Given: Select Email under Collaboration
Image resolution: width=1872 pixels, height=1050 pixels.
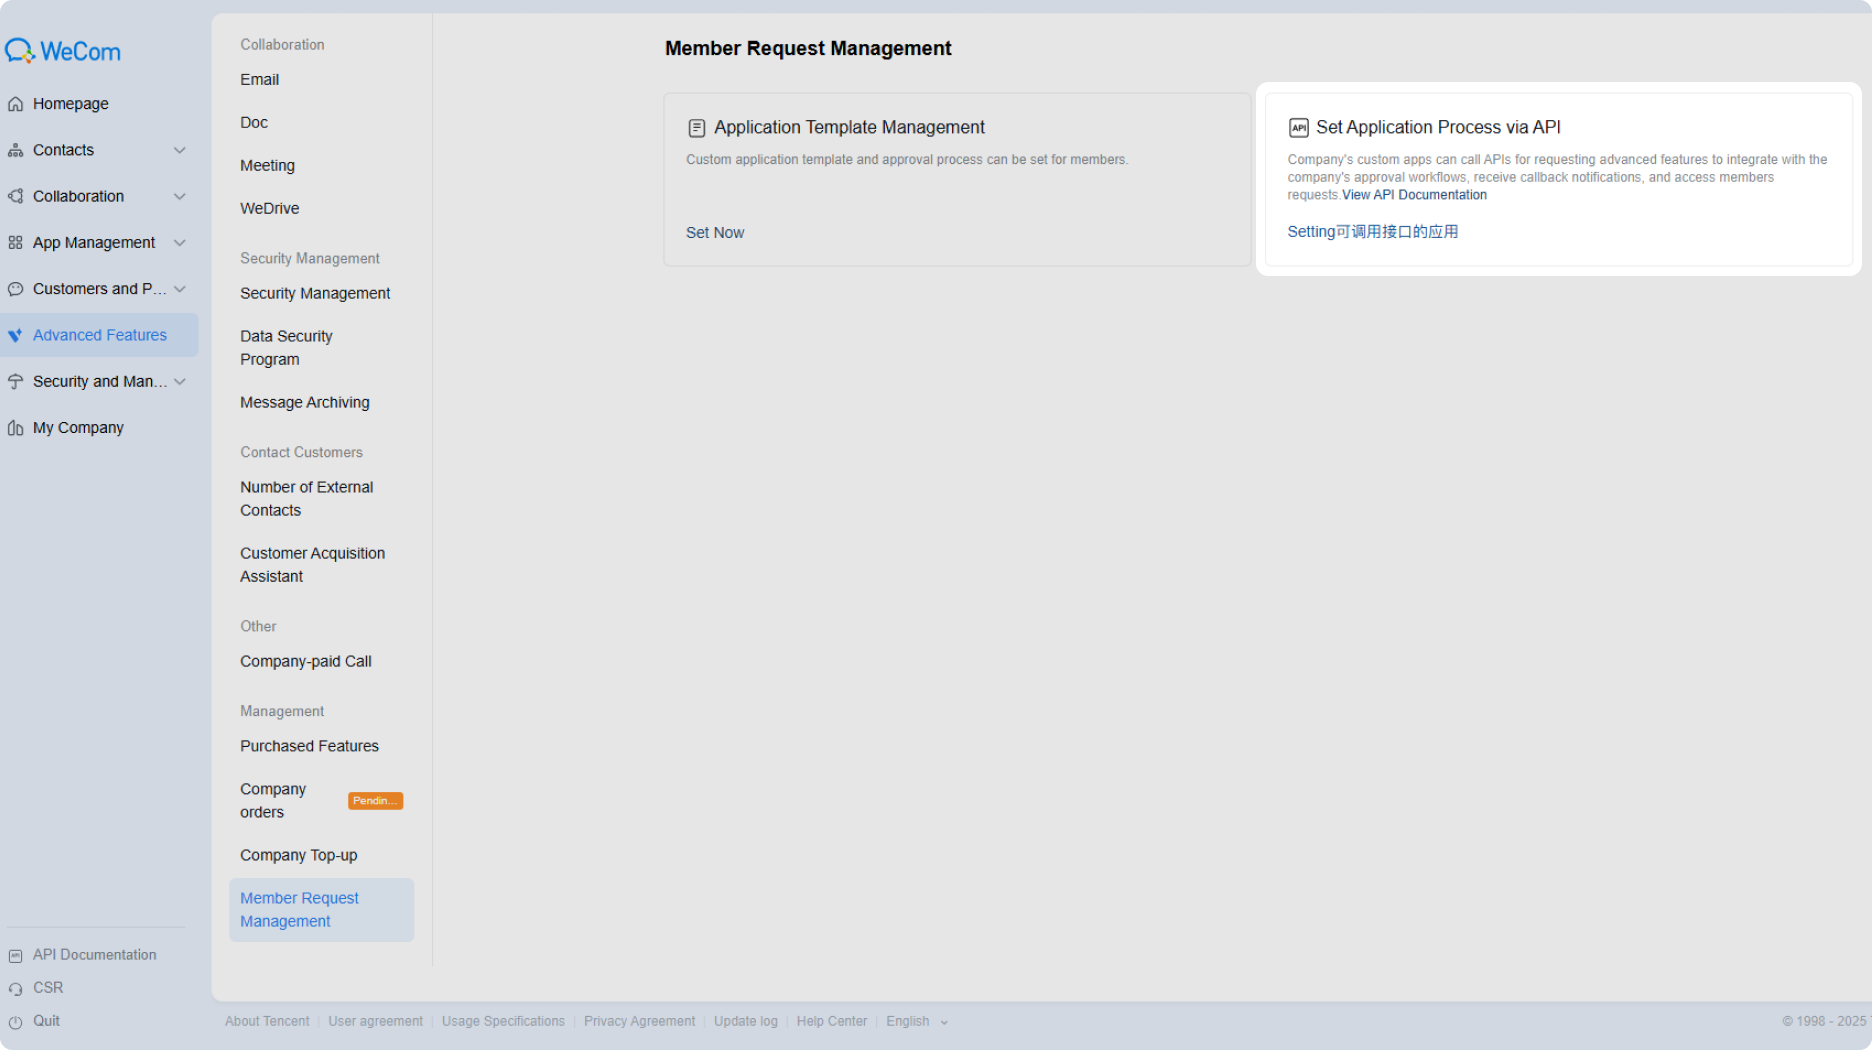Looking at the screenshot, I should coord(260,80).
